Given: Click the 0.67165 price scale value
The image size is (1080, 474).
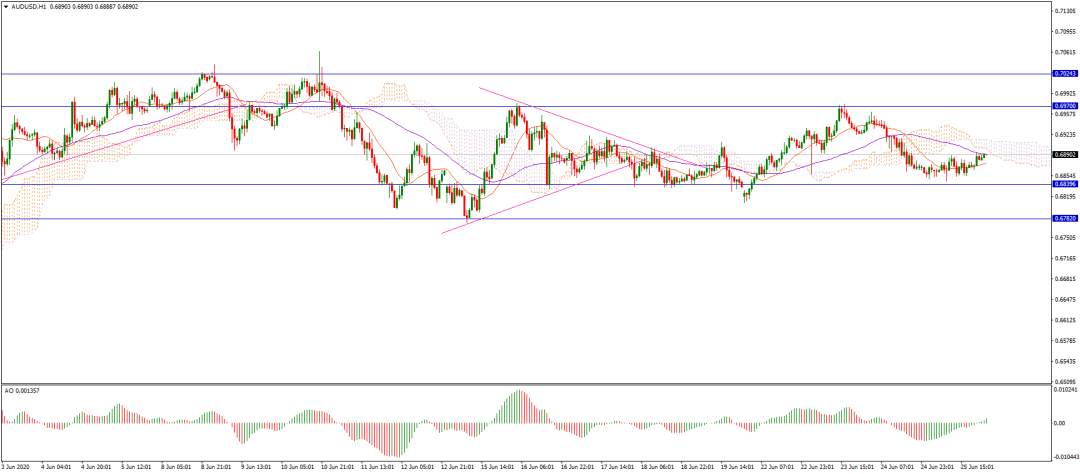Looking at the screenshot, I should point(1064,258).
